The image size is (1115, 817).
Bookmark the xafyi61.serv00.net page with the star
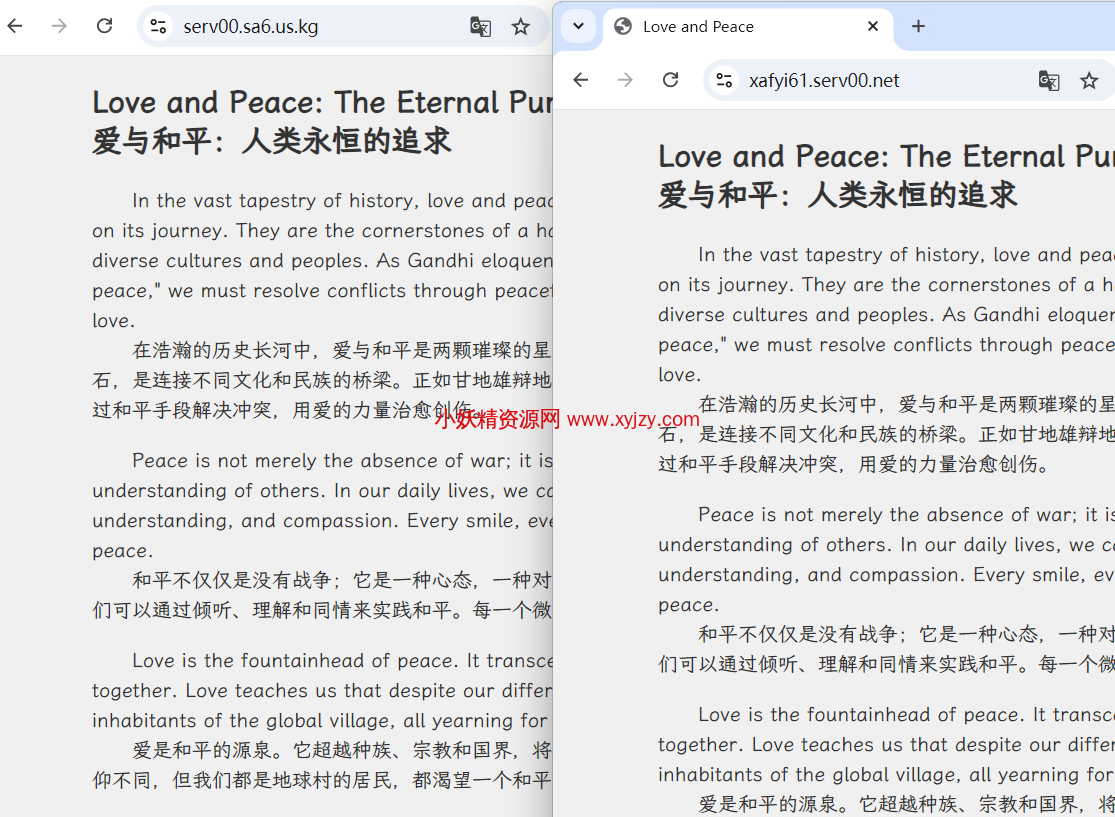[1089, 80]
